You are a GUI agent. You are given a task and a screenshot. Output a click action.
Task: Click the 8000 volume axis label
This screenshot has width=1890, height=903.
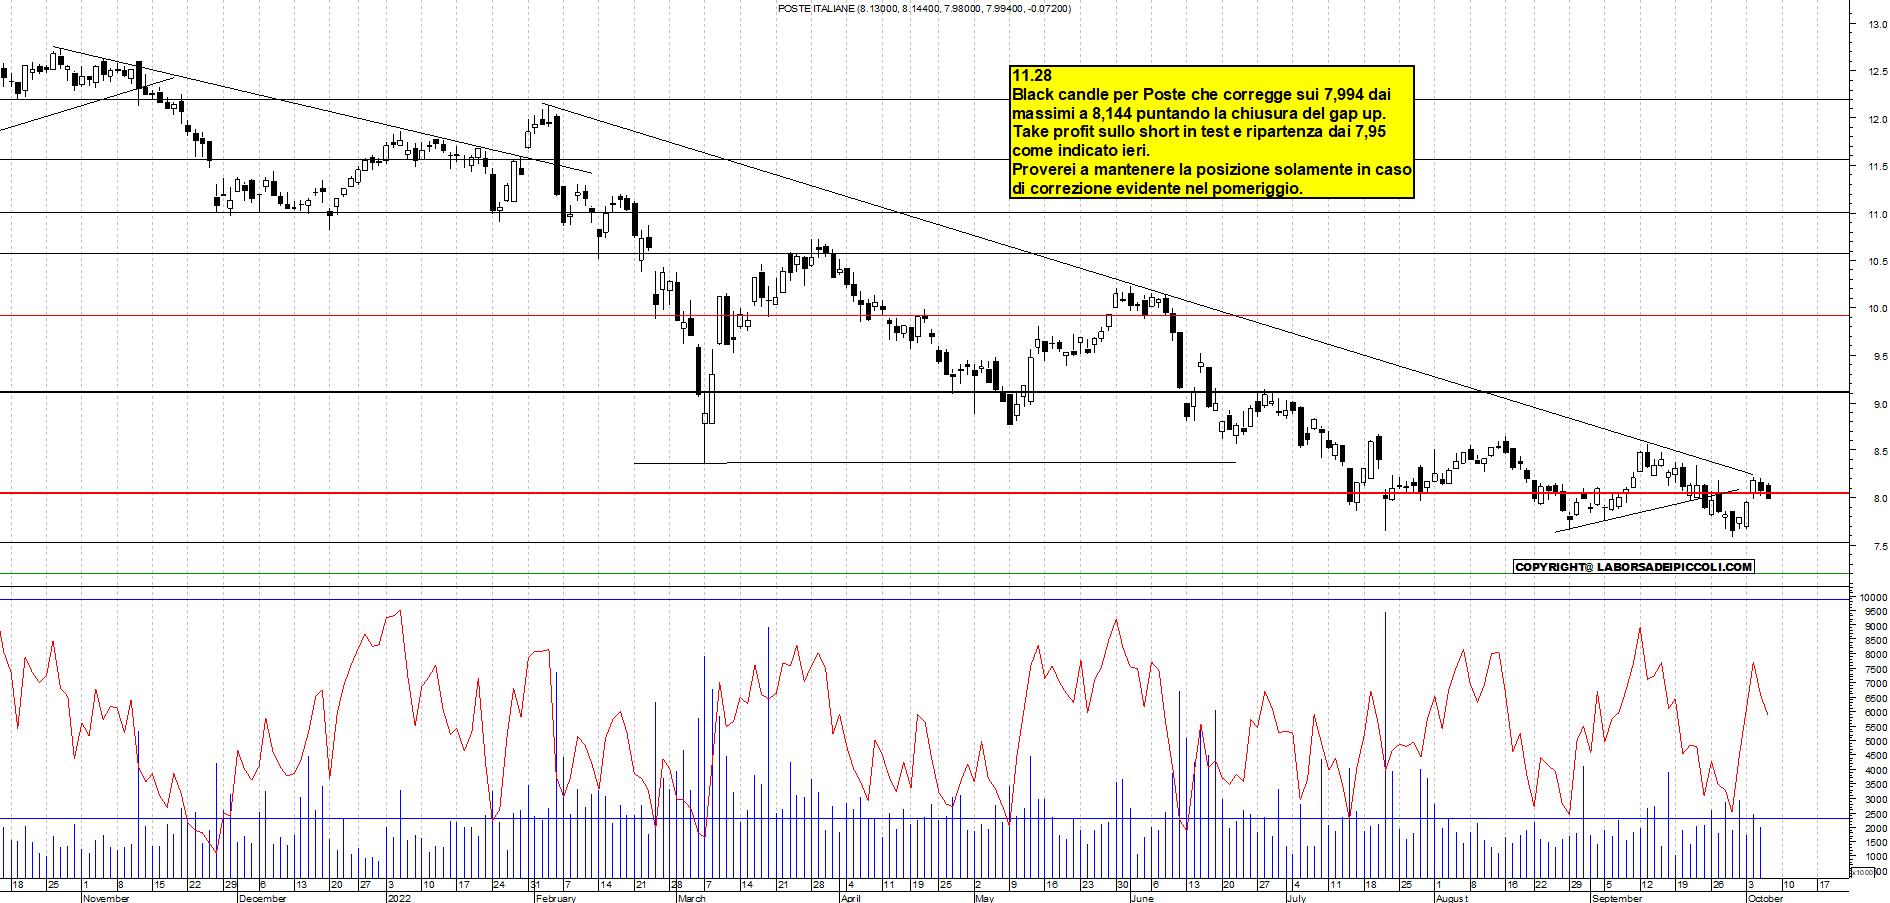pyautogui.click(x=1875, y=656)
